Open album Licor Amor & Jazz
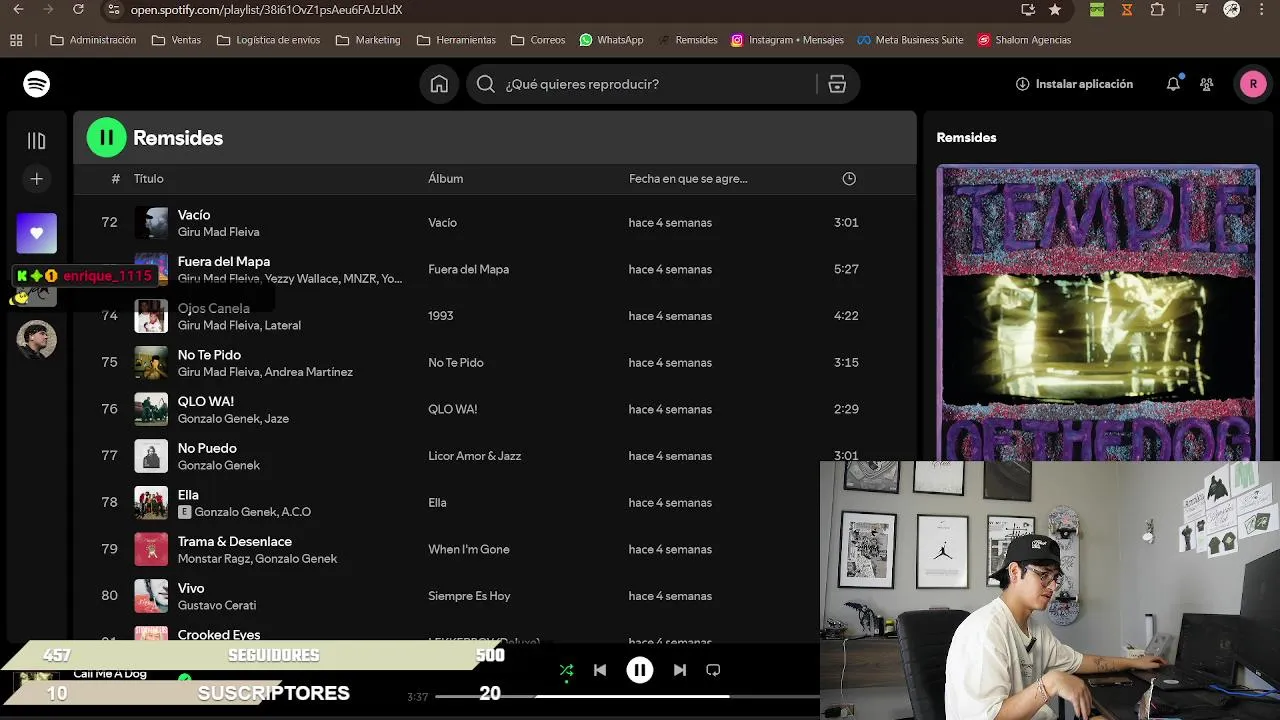Screen dimensions: 1280x720 [474, 456]
